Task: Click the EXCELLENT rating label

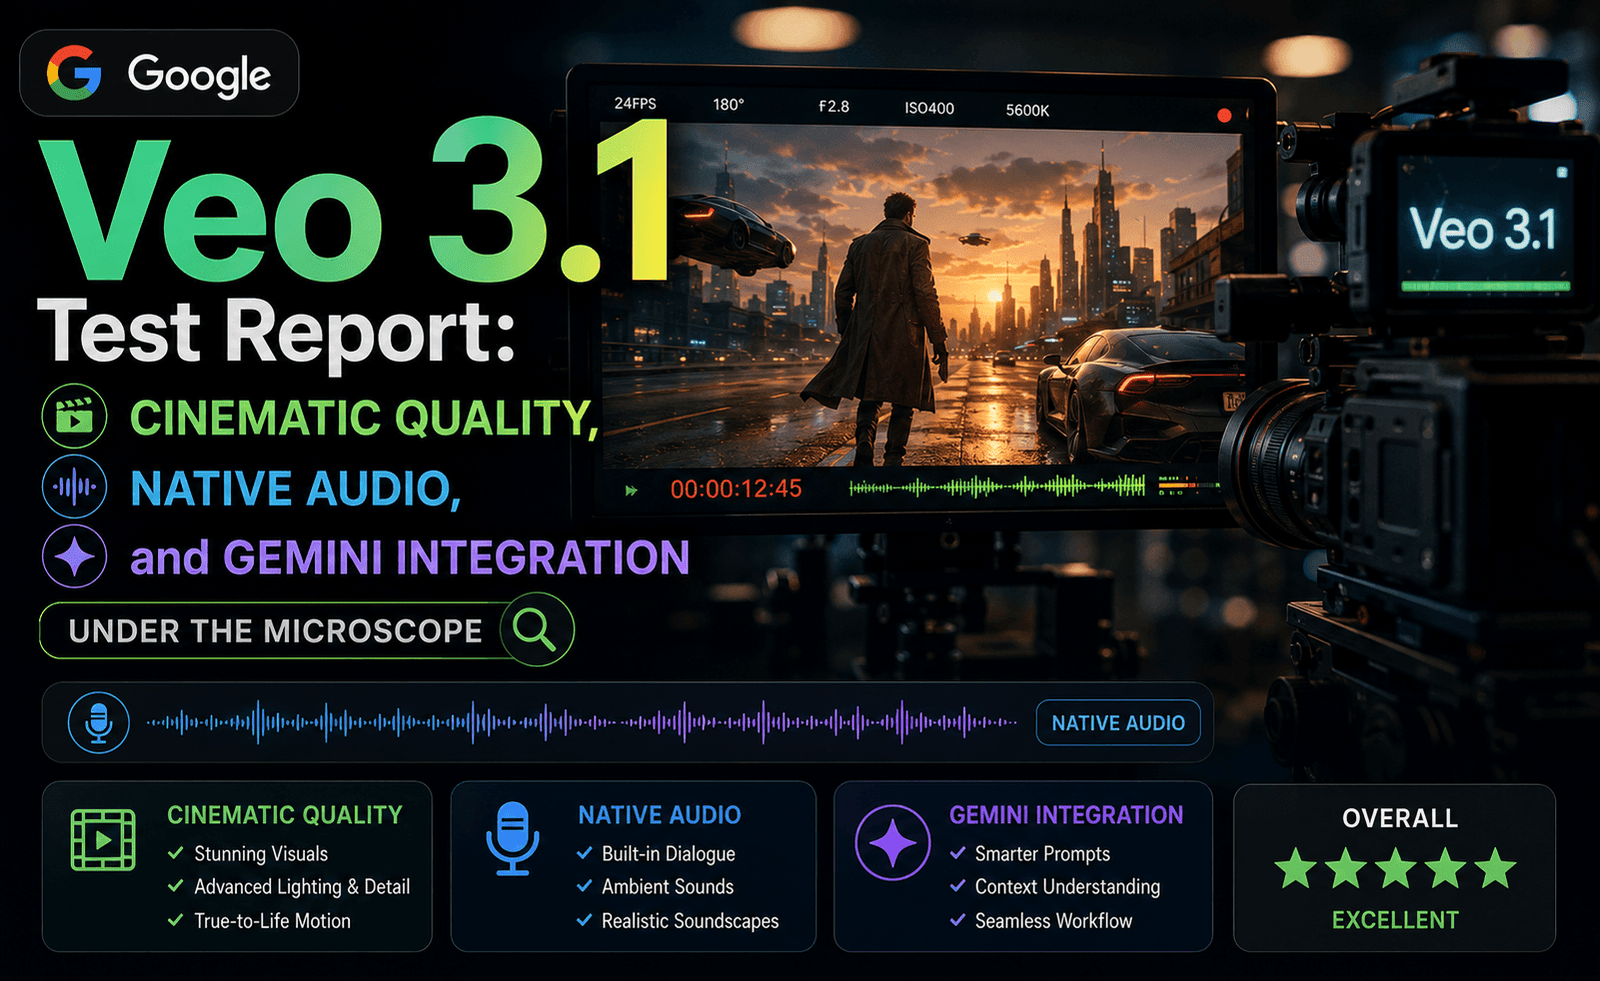Action: tap(1395, 920)
